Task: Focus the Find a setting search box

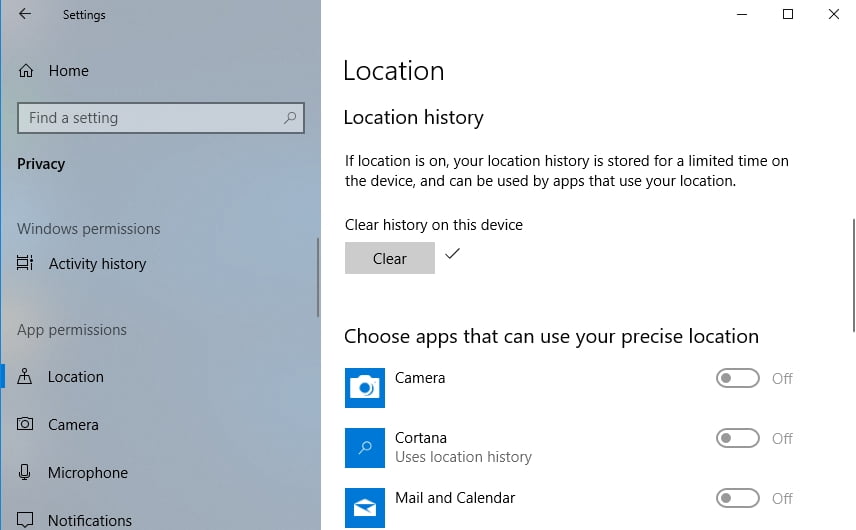Action: 160,118
